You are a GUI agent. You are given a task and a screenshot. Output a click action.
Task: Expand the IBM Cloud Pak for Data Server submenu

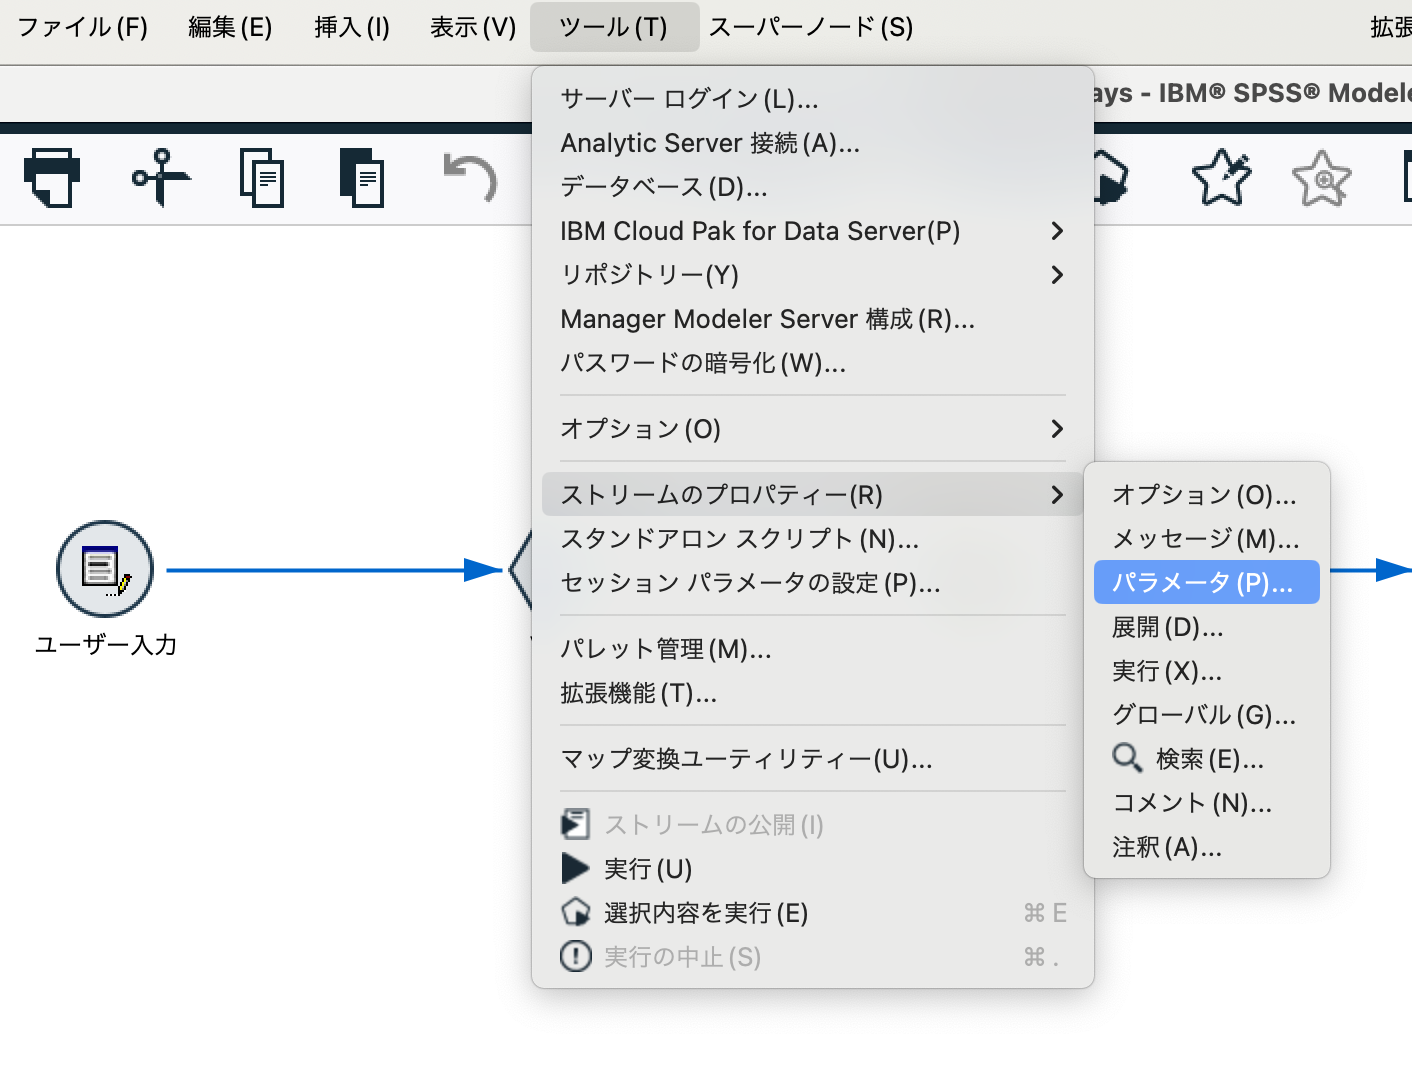click(x=760, y=231)
